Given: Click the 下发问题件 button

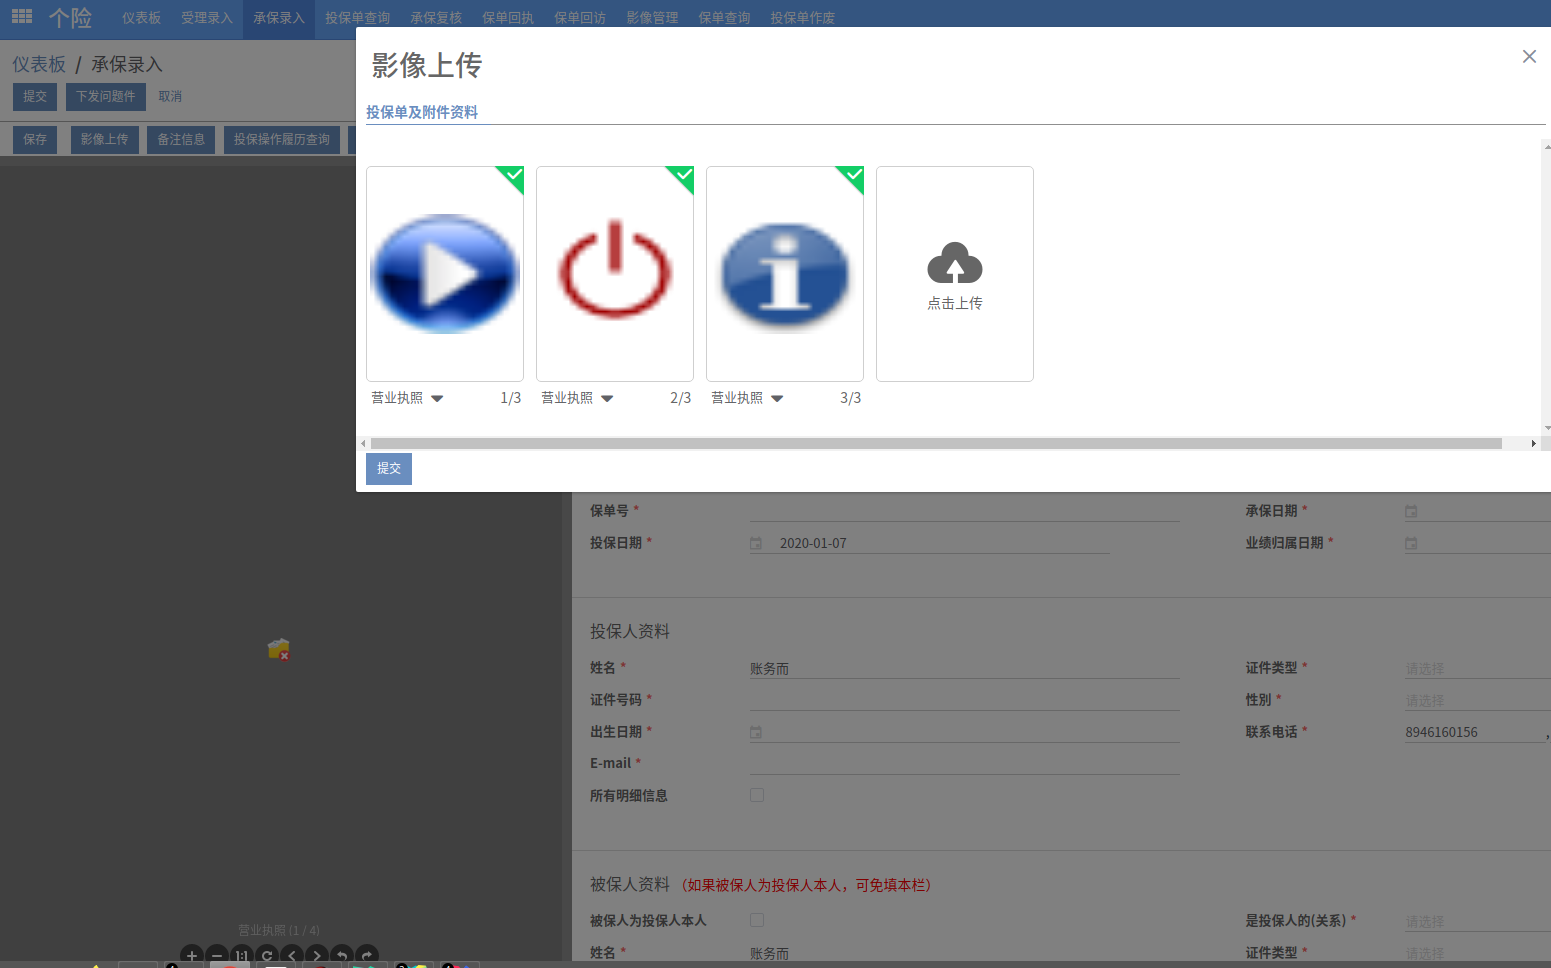Looking at the screenshot, I should 105,96.
